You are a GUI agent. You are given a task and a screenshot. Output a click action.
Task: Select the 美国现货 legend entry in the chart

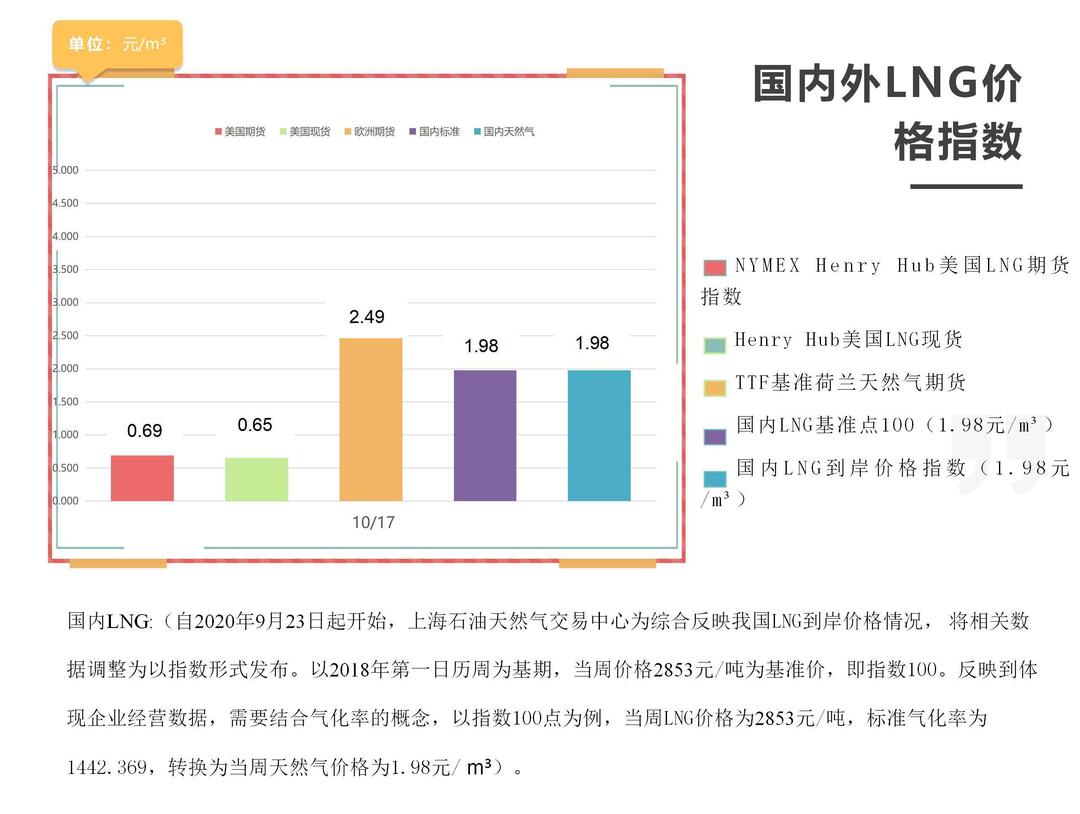click(x=305, y=132)
